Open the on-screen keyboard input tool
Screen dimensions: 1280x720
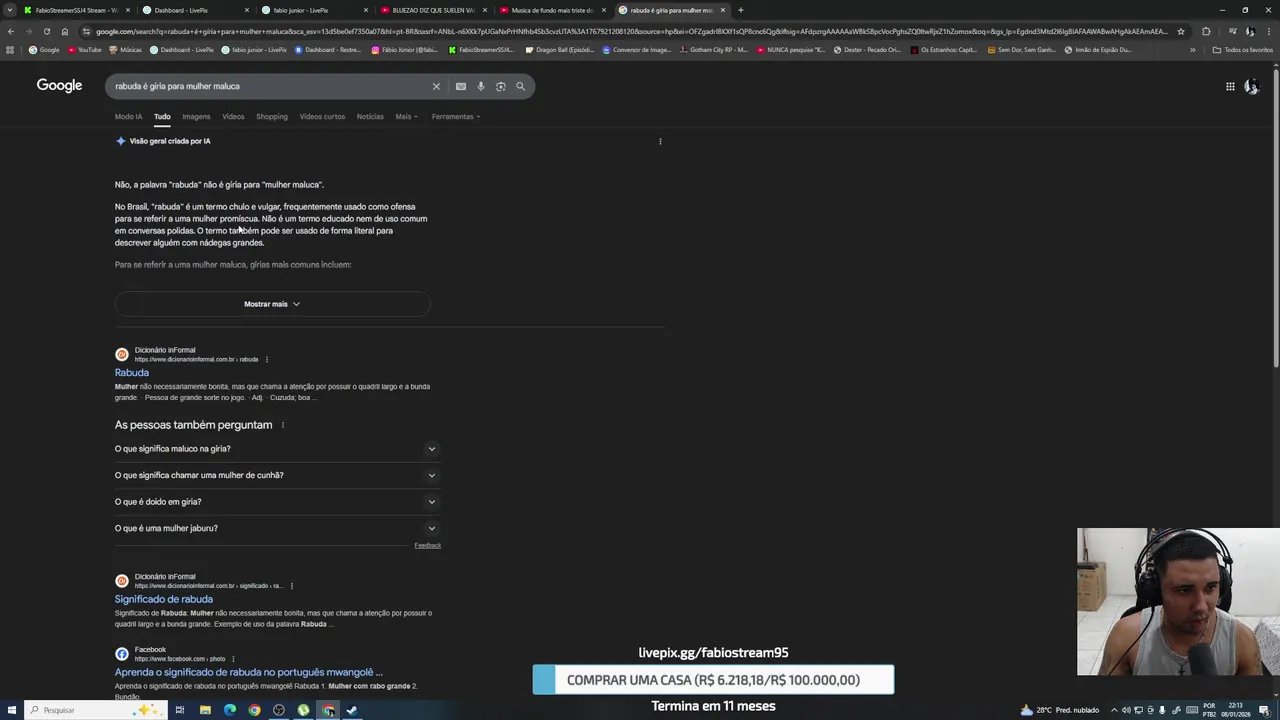(x=461, y=86)
